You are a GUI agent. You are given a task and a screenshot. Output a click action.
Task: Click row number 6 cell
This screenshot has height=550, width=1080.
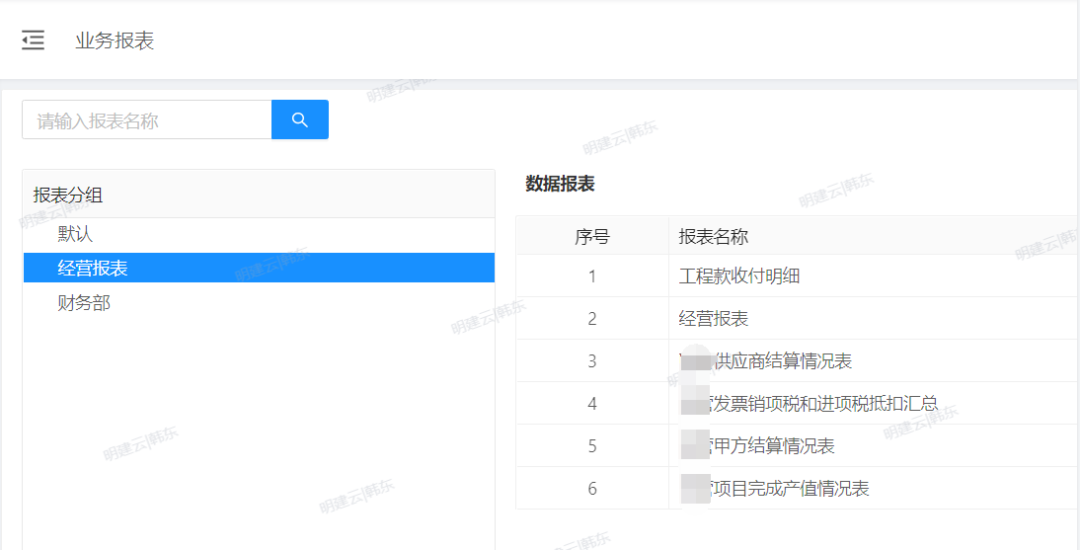[592, 489]
